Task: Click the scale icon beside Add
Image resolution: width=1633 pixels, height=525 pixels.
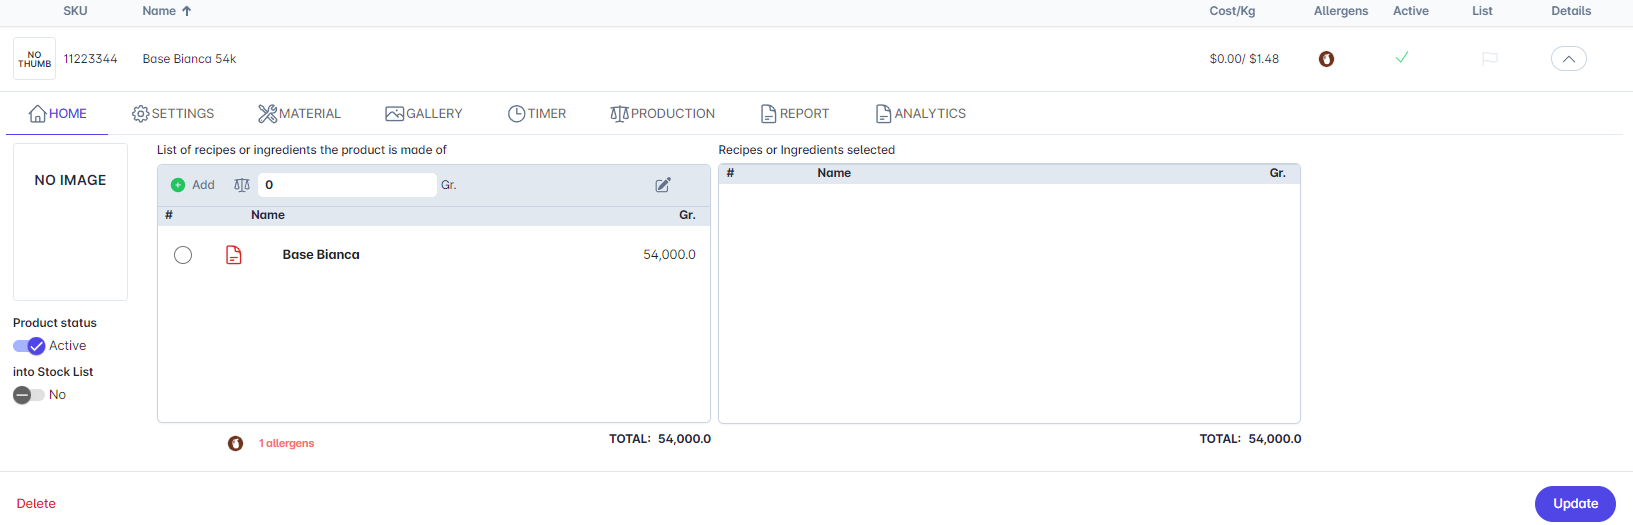Action: point(242,185)
